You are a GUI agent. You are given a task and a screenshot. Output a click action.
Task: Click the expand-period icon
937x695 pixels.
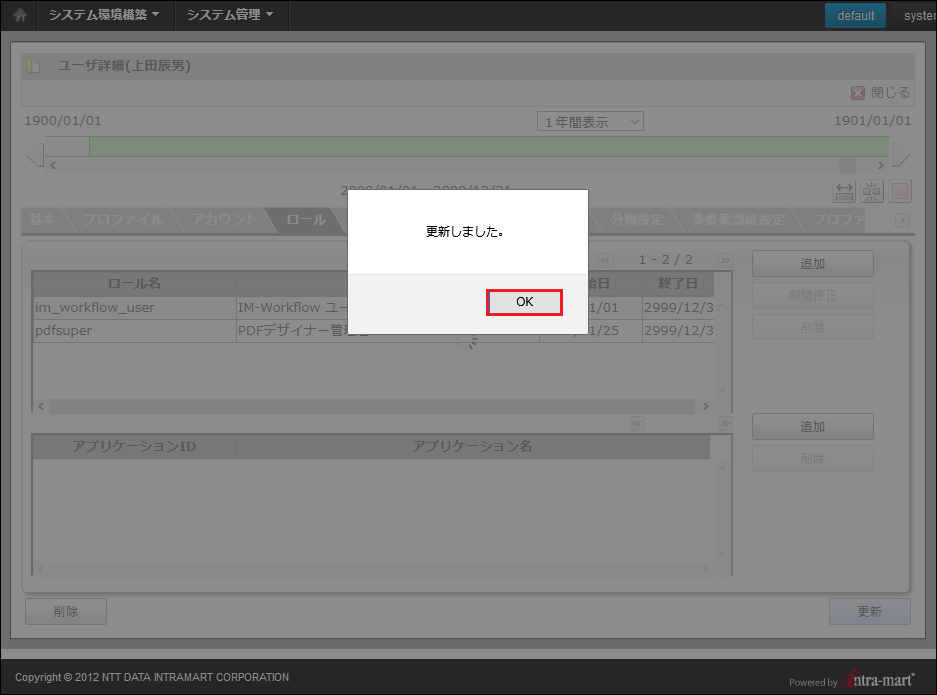[x=844, y=192]
